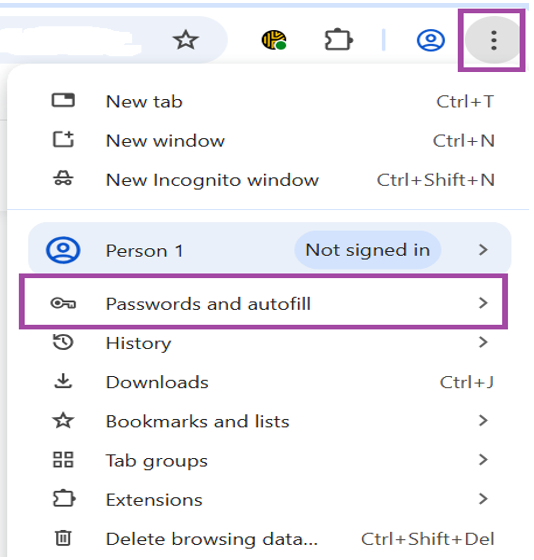
Task: Click the History clock icon
Action: click(63, 342)
